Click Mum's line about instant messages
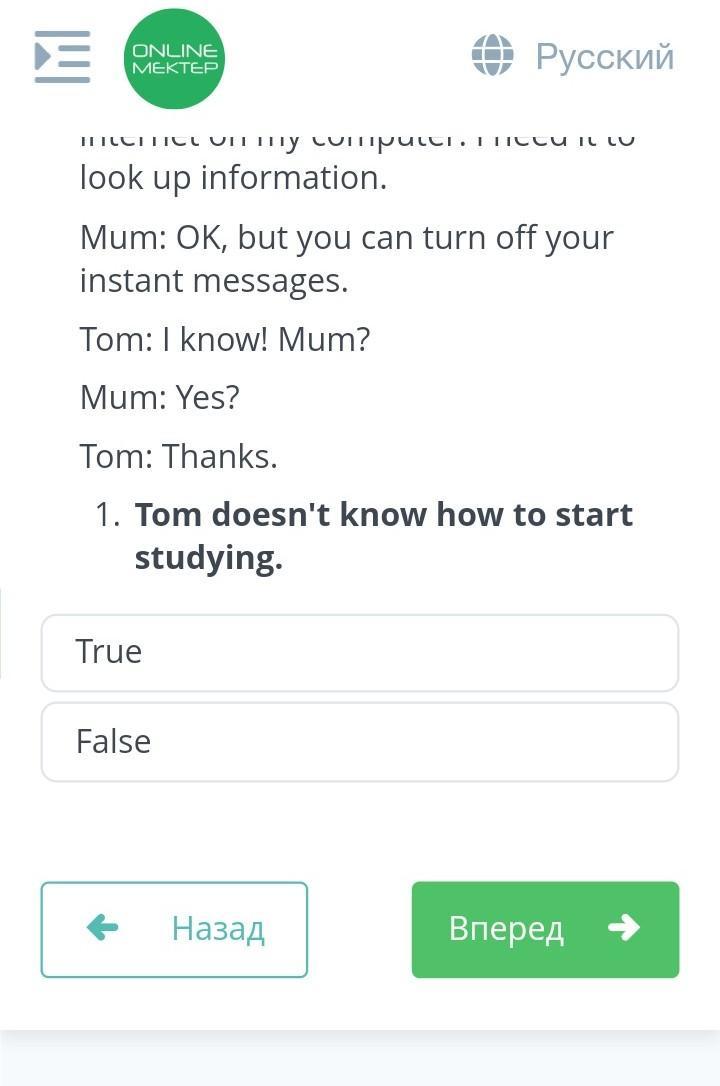 [346, 259]
